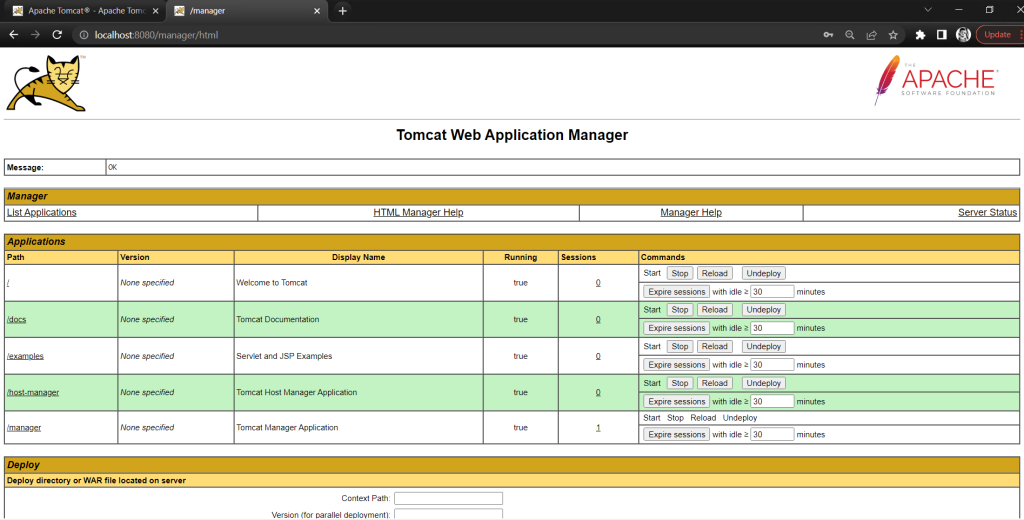Click the zoom magnifier icon in address bar
1024x520 pixels.
point(850,35)
